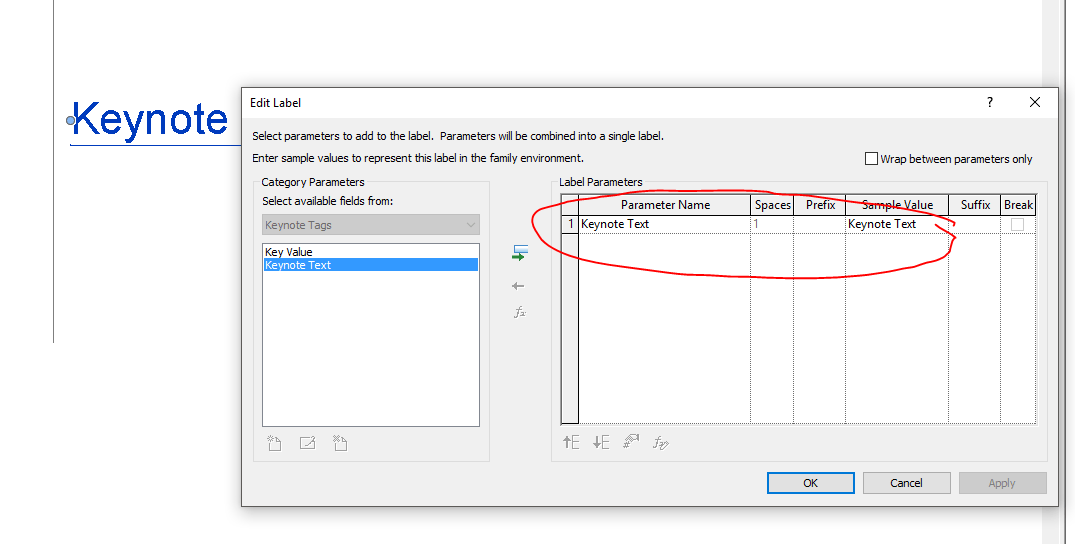Click the Apply button
1075x544 pixels.
(x=1002, y=483)
